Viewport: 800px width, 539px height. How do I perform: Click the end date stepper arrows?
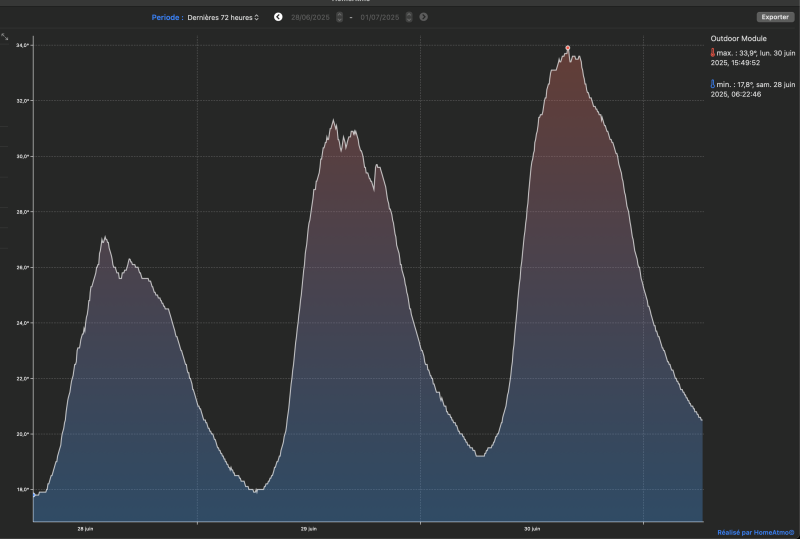(409, 17)
